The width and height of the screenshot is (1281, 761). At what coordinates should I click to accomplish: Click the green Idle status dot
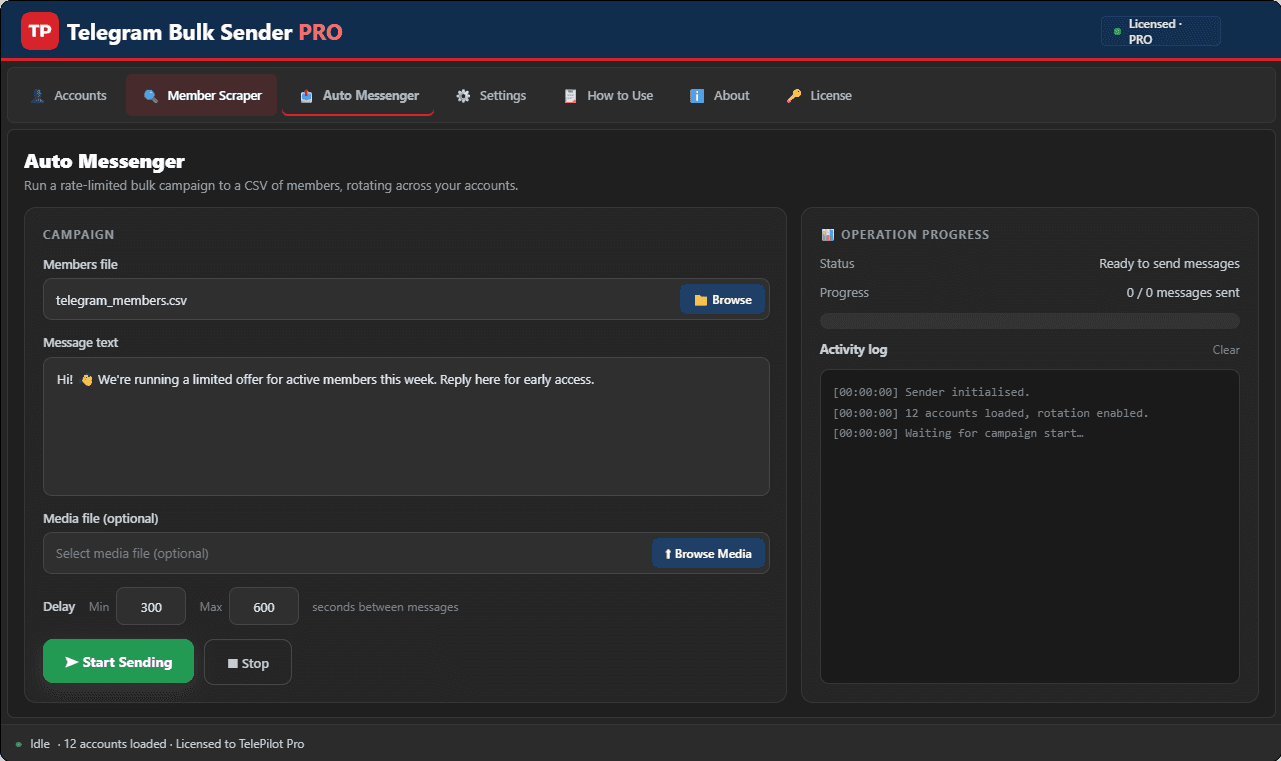[x=18, y=744]
